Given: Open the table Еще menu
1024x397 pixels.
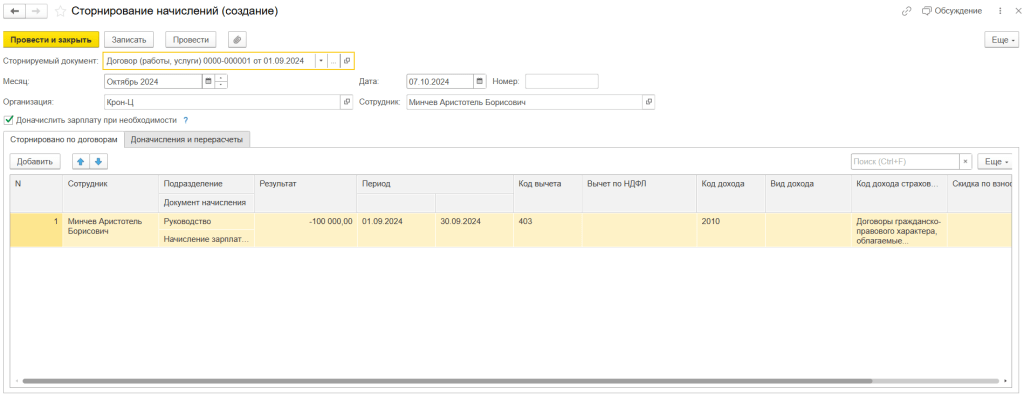Looking at the screenshot, I should (995, 161).
